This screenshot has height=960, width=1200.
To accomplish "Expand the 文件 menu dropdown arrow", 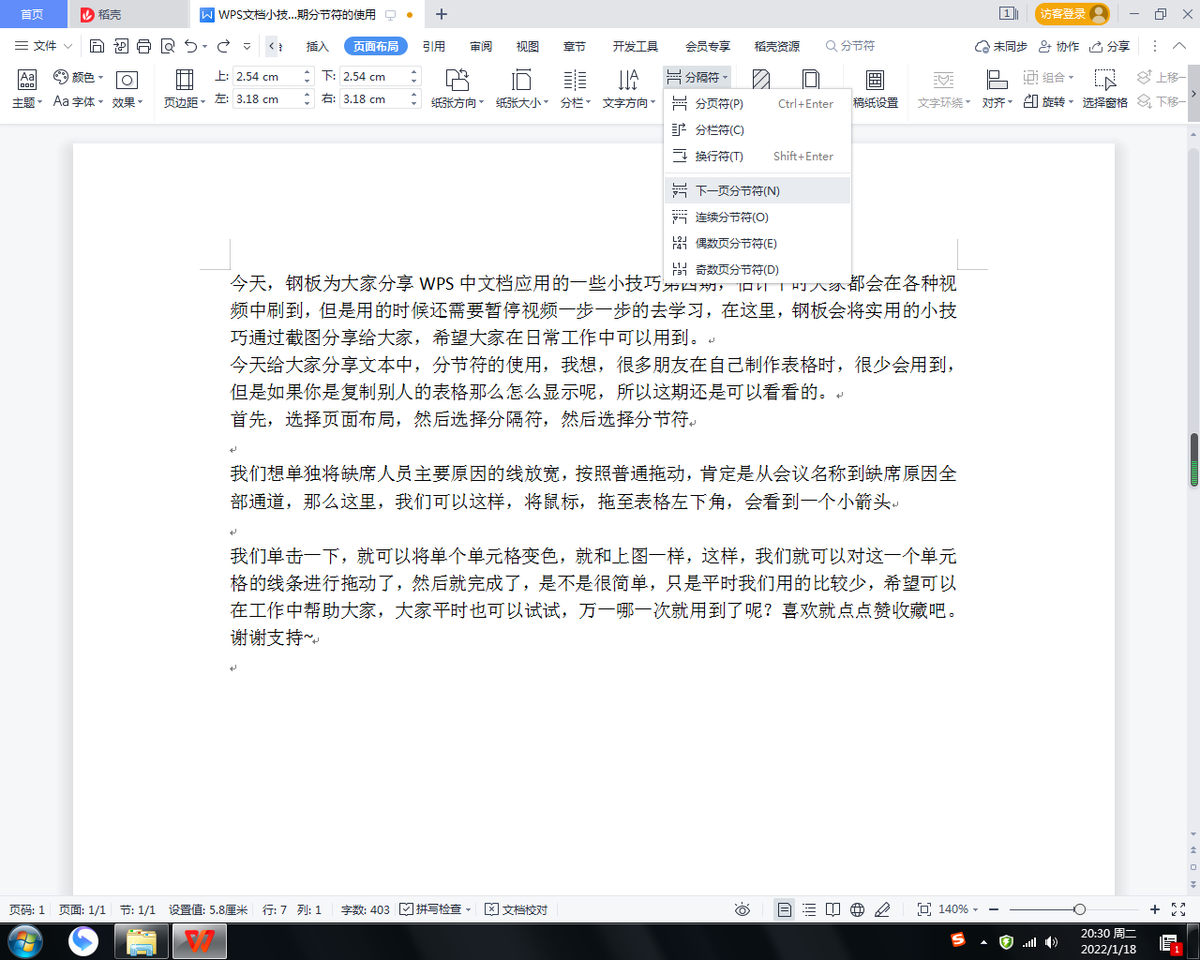I will point(67,46).
